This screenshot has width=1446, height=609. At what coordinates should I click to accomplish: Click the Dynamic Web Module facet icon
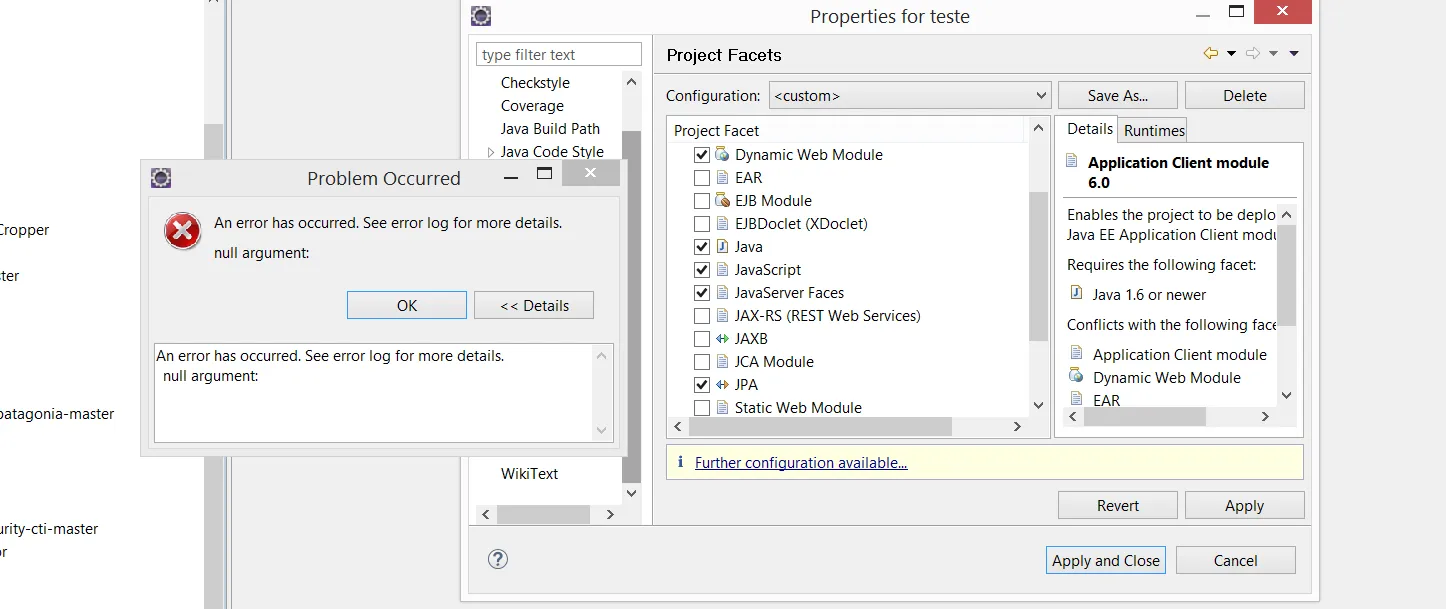[723, 155]
